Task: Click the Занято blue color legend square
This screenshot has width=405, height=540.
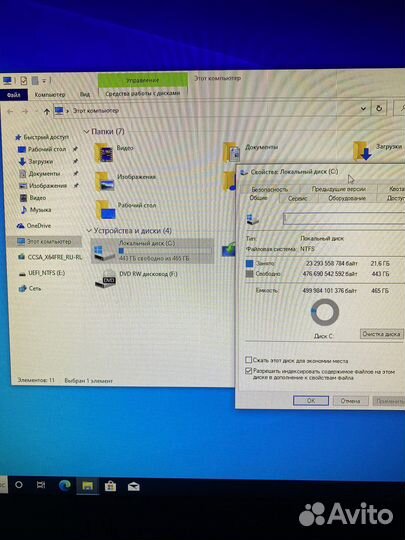Action: click(x=250, y=264)
